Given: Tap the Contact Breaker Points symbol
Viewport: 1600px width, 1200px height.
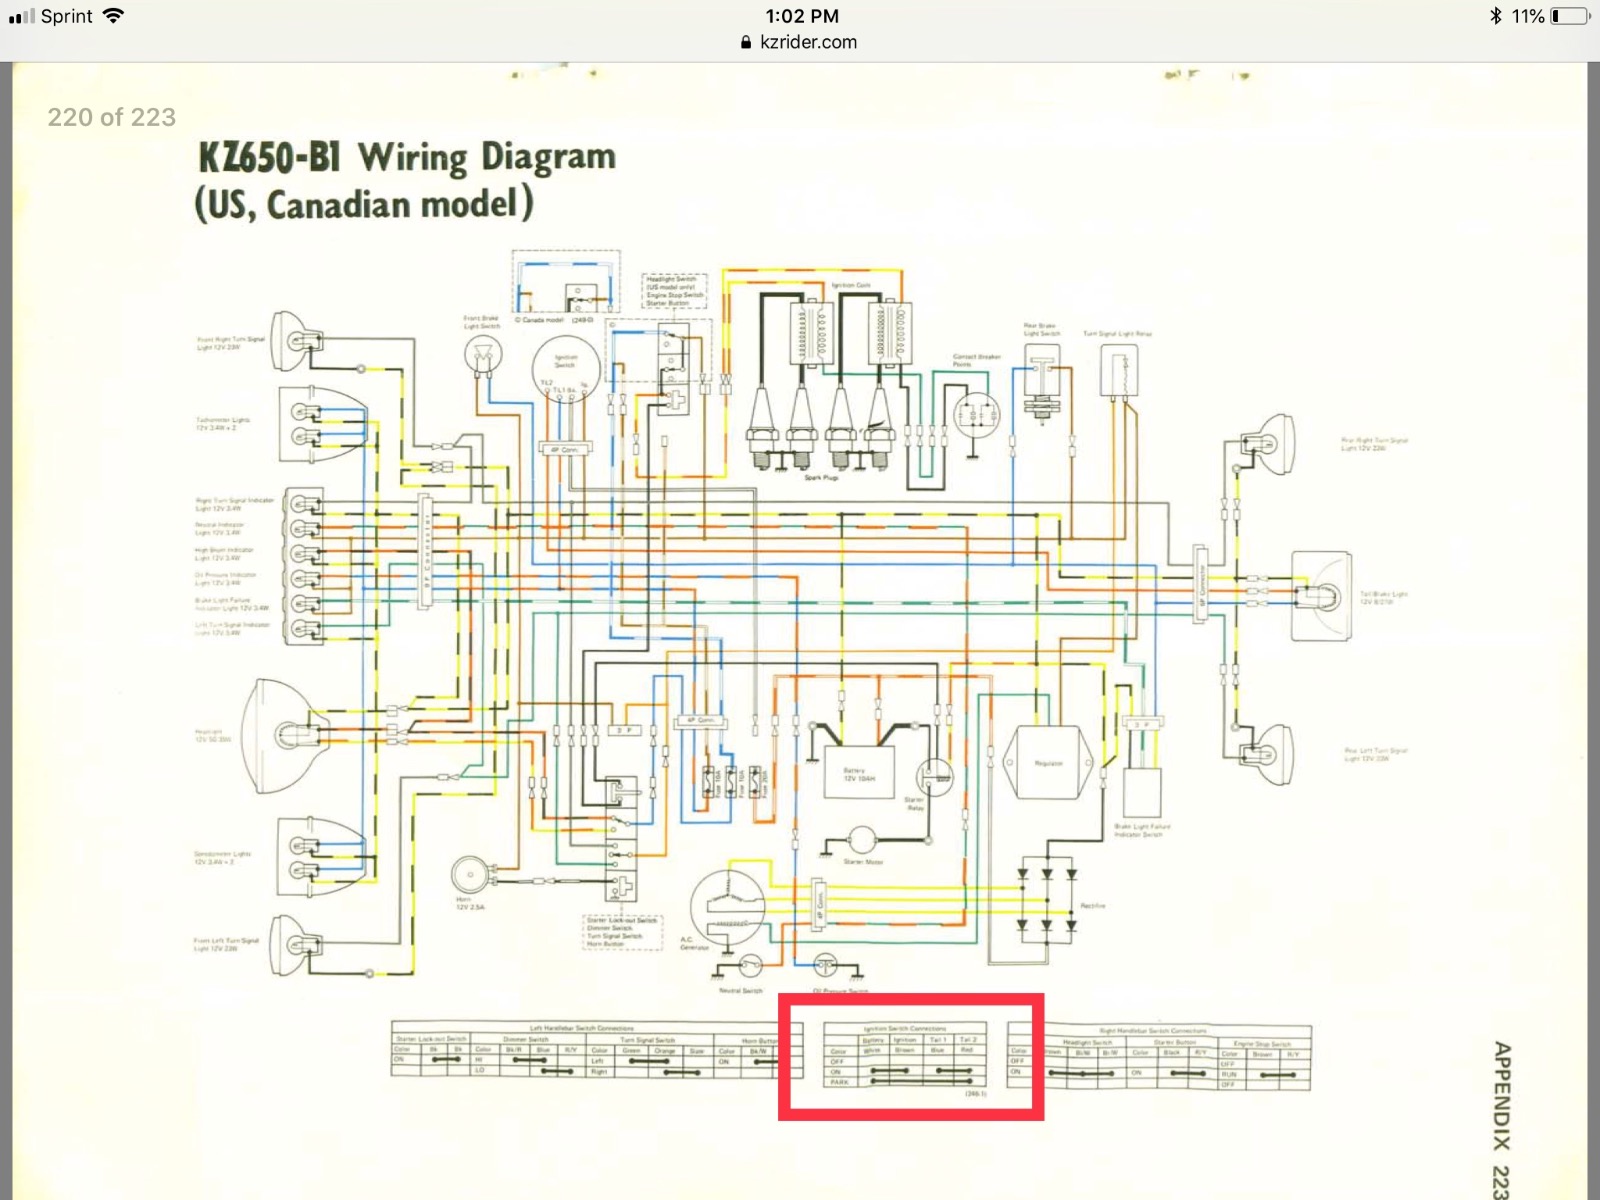Looking at the screenshot, I should click(975, 414).
